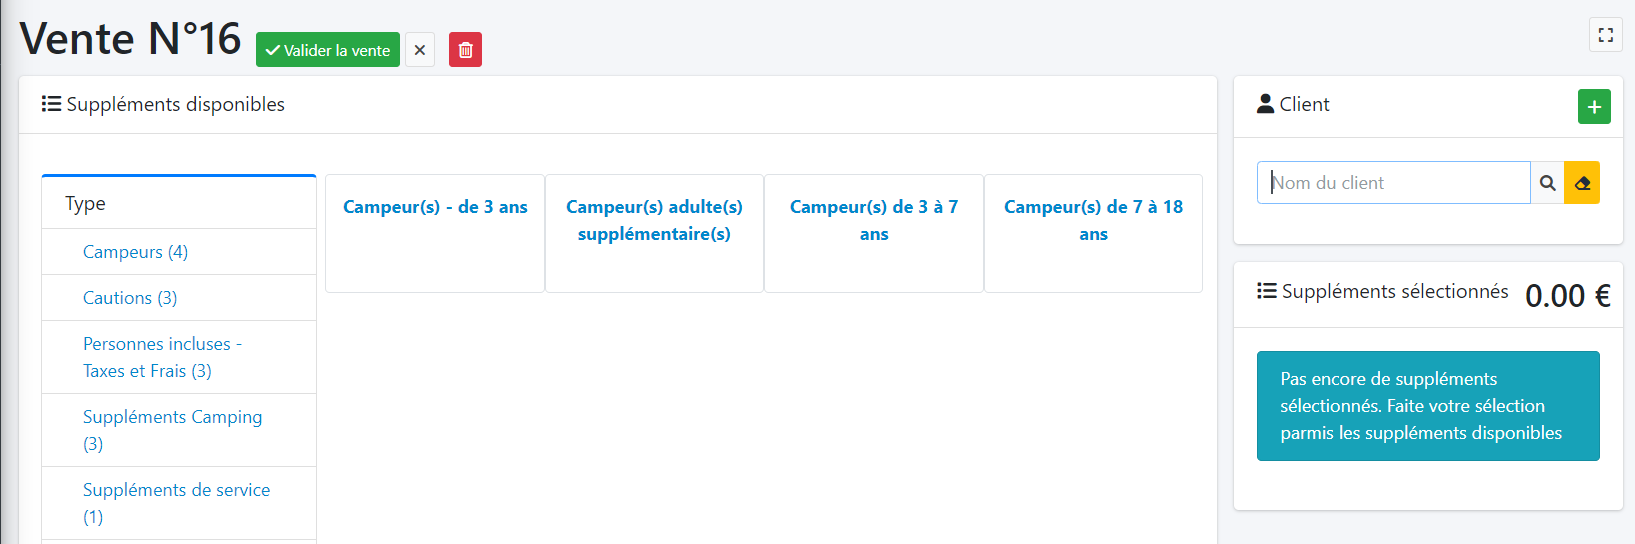
Task: Select Personnes incluses - Taxes et Frais
Action: click(x=162, y=357)
